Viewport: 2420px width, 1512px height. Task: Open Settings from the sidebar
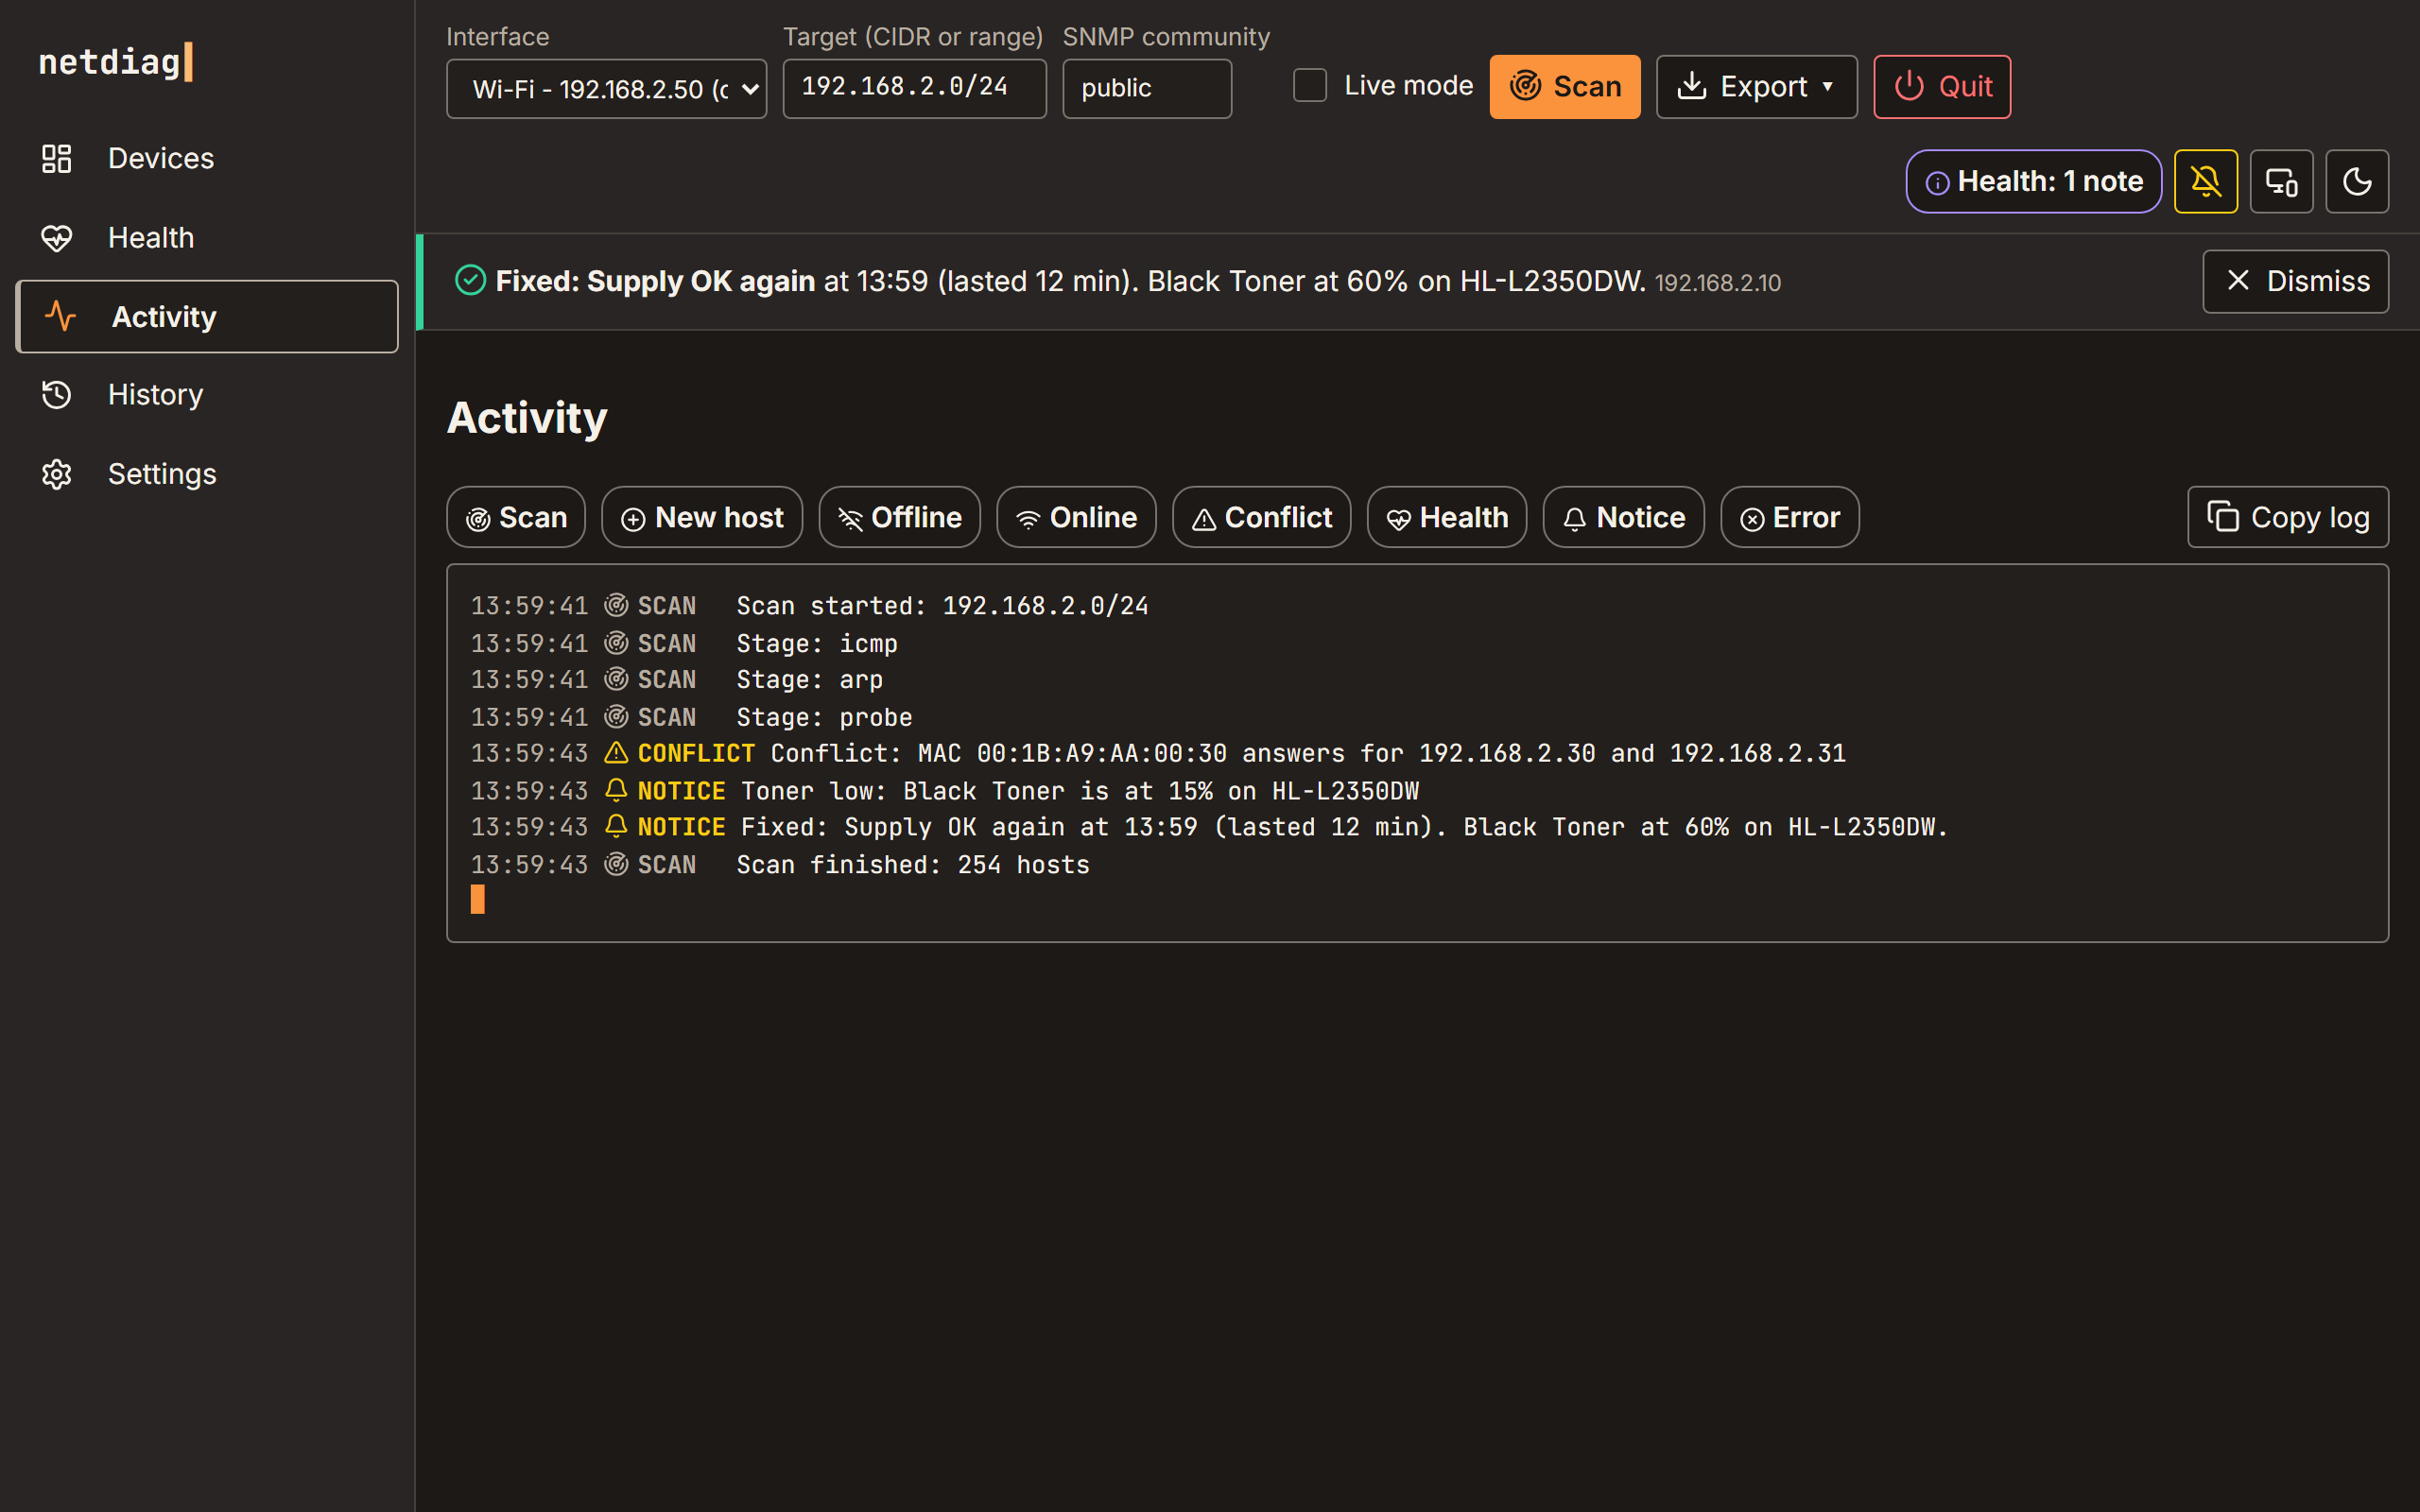[207, 474]
